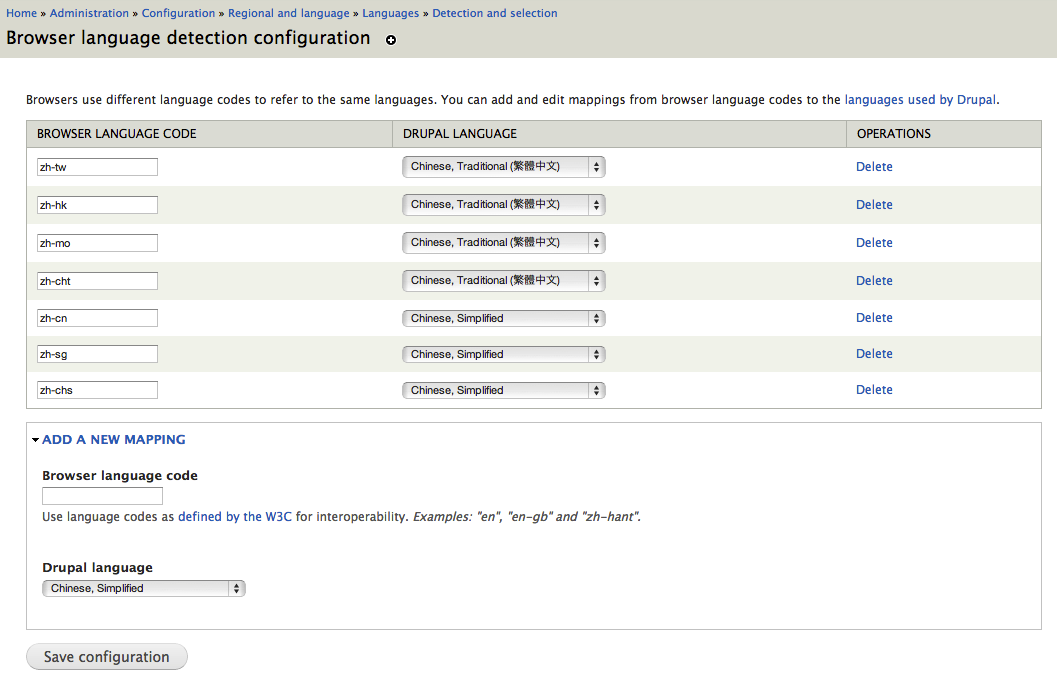
Task: Open Configuration breadcrumb link
Action: (178, 13)
